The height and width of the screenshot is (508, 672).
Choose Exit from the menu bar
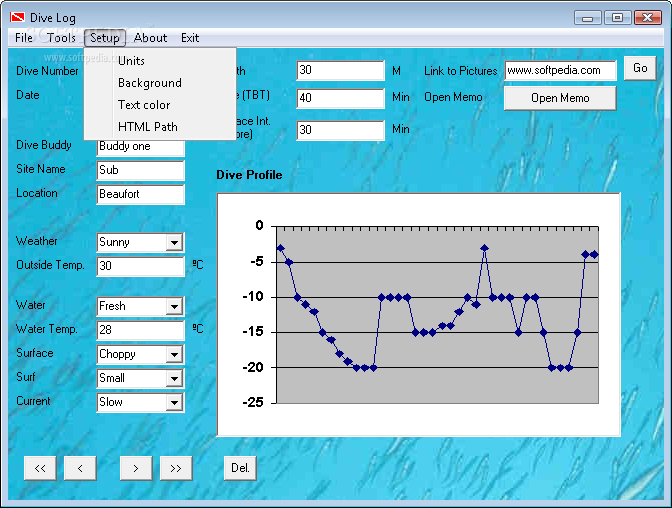tap(190, 38)
